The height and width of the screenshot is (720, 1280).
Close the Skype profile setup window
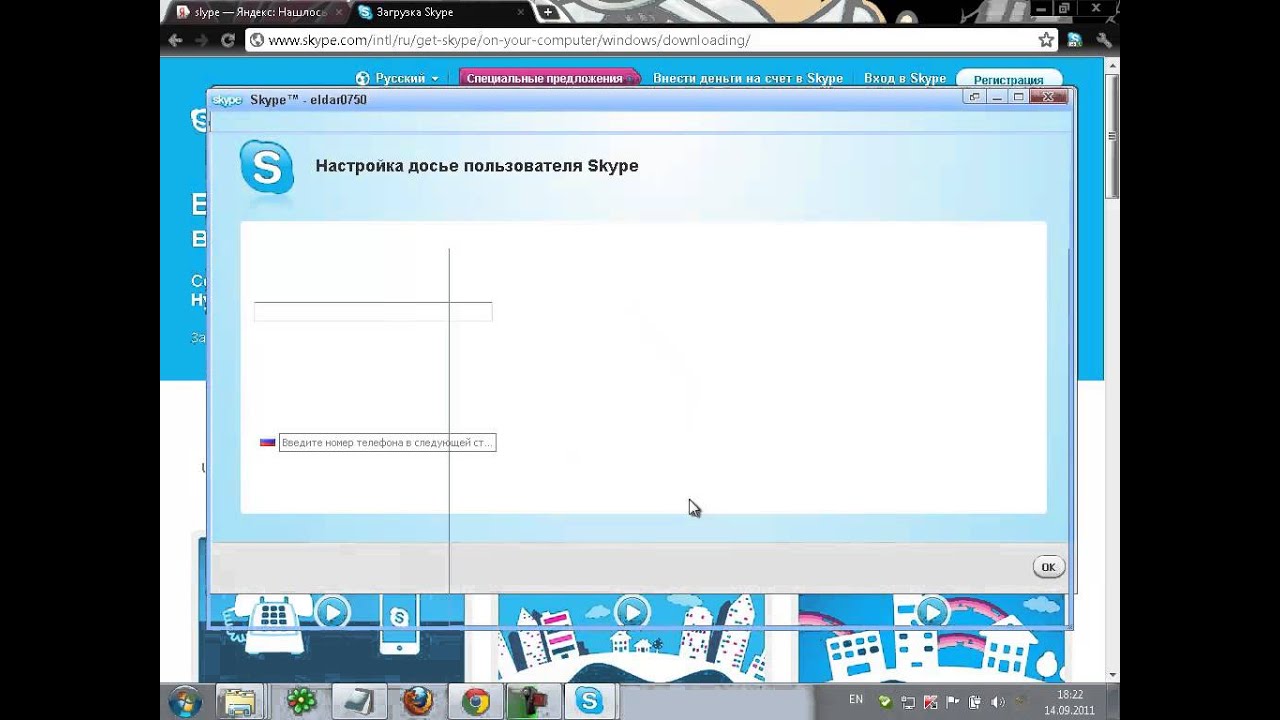1048,97
